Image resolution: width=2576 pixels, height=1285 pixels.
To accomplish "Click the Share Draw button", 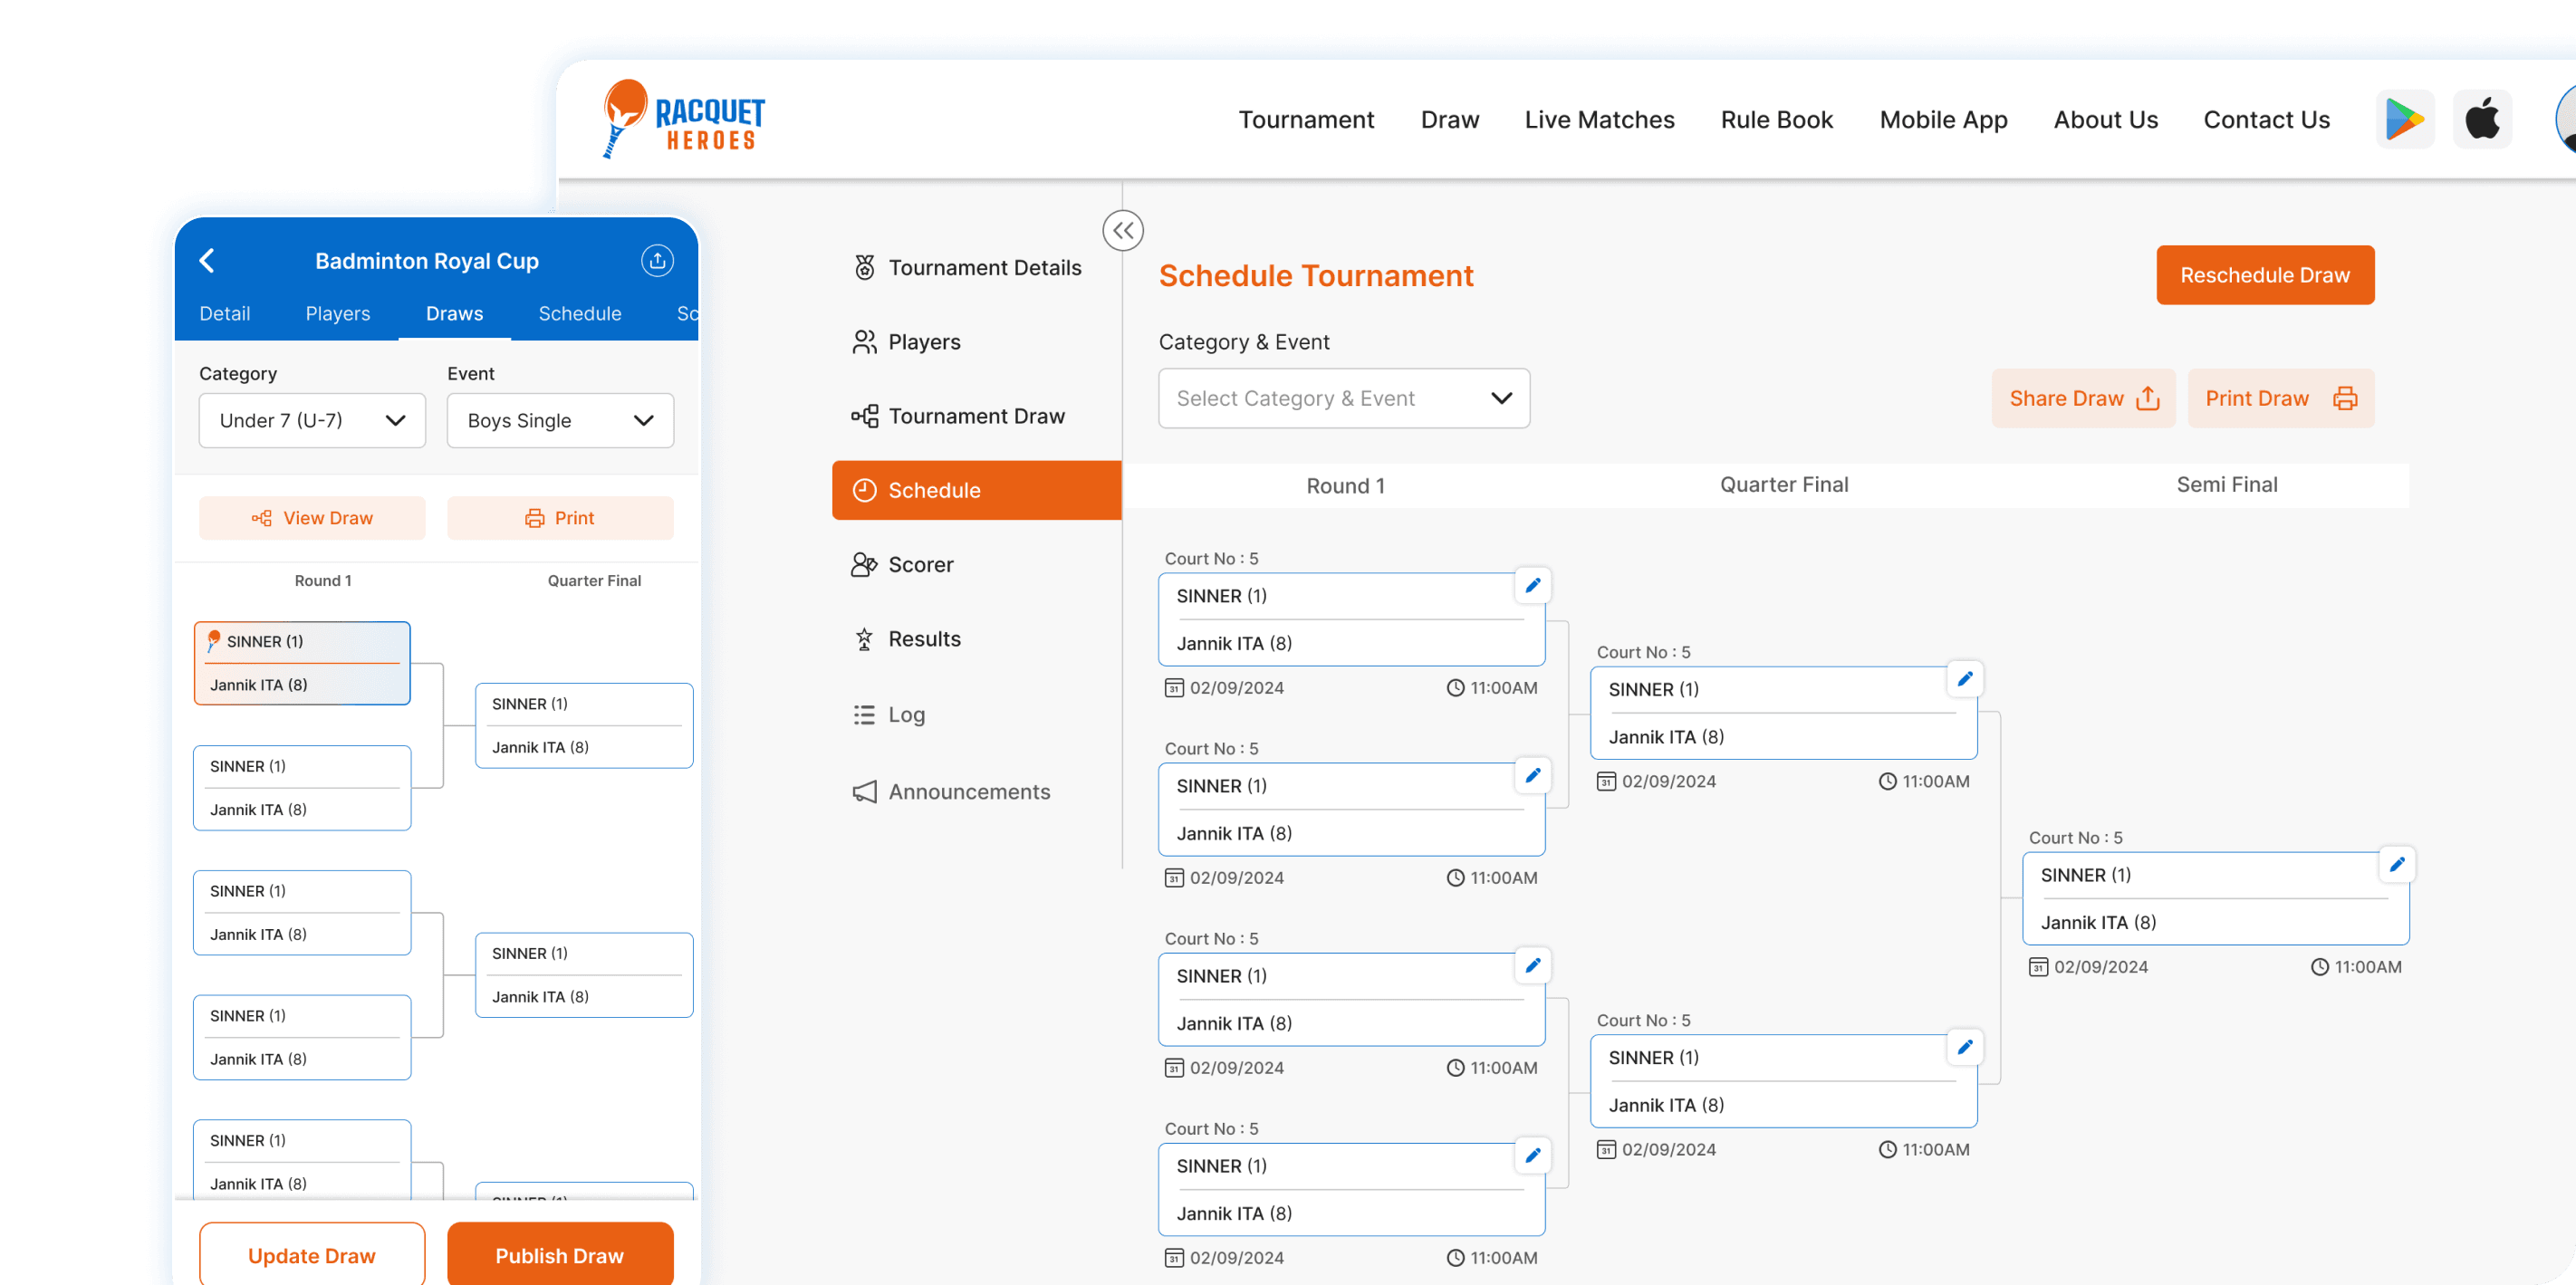I will point(2083,399).
